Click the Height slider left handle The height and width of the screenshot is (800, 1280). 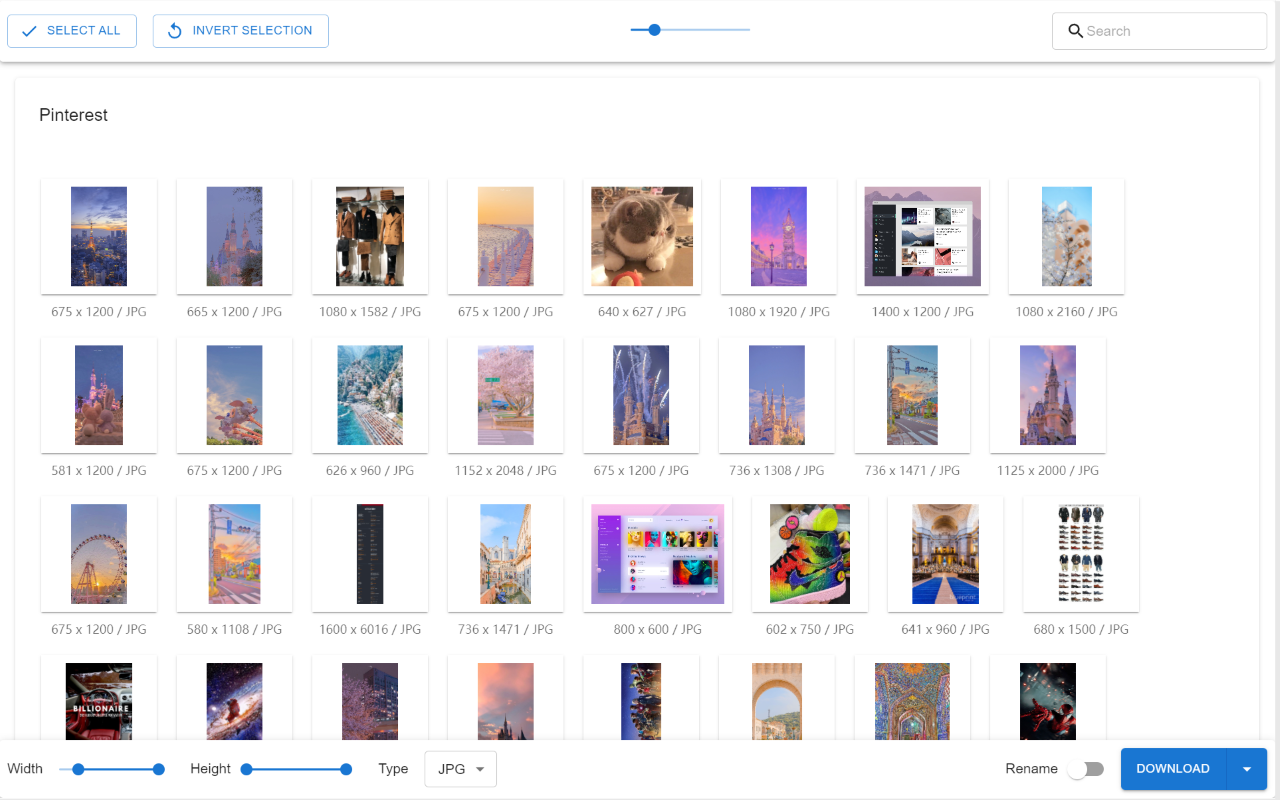click(247, 769)
